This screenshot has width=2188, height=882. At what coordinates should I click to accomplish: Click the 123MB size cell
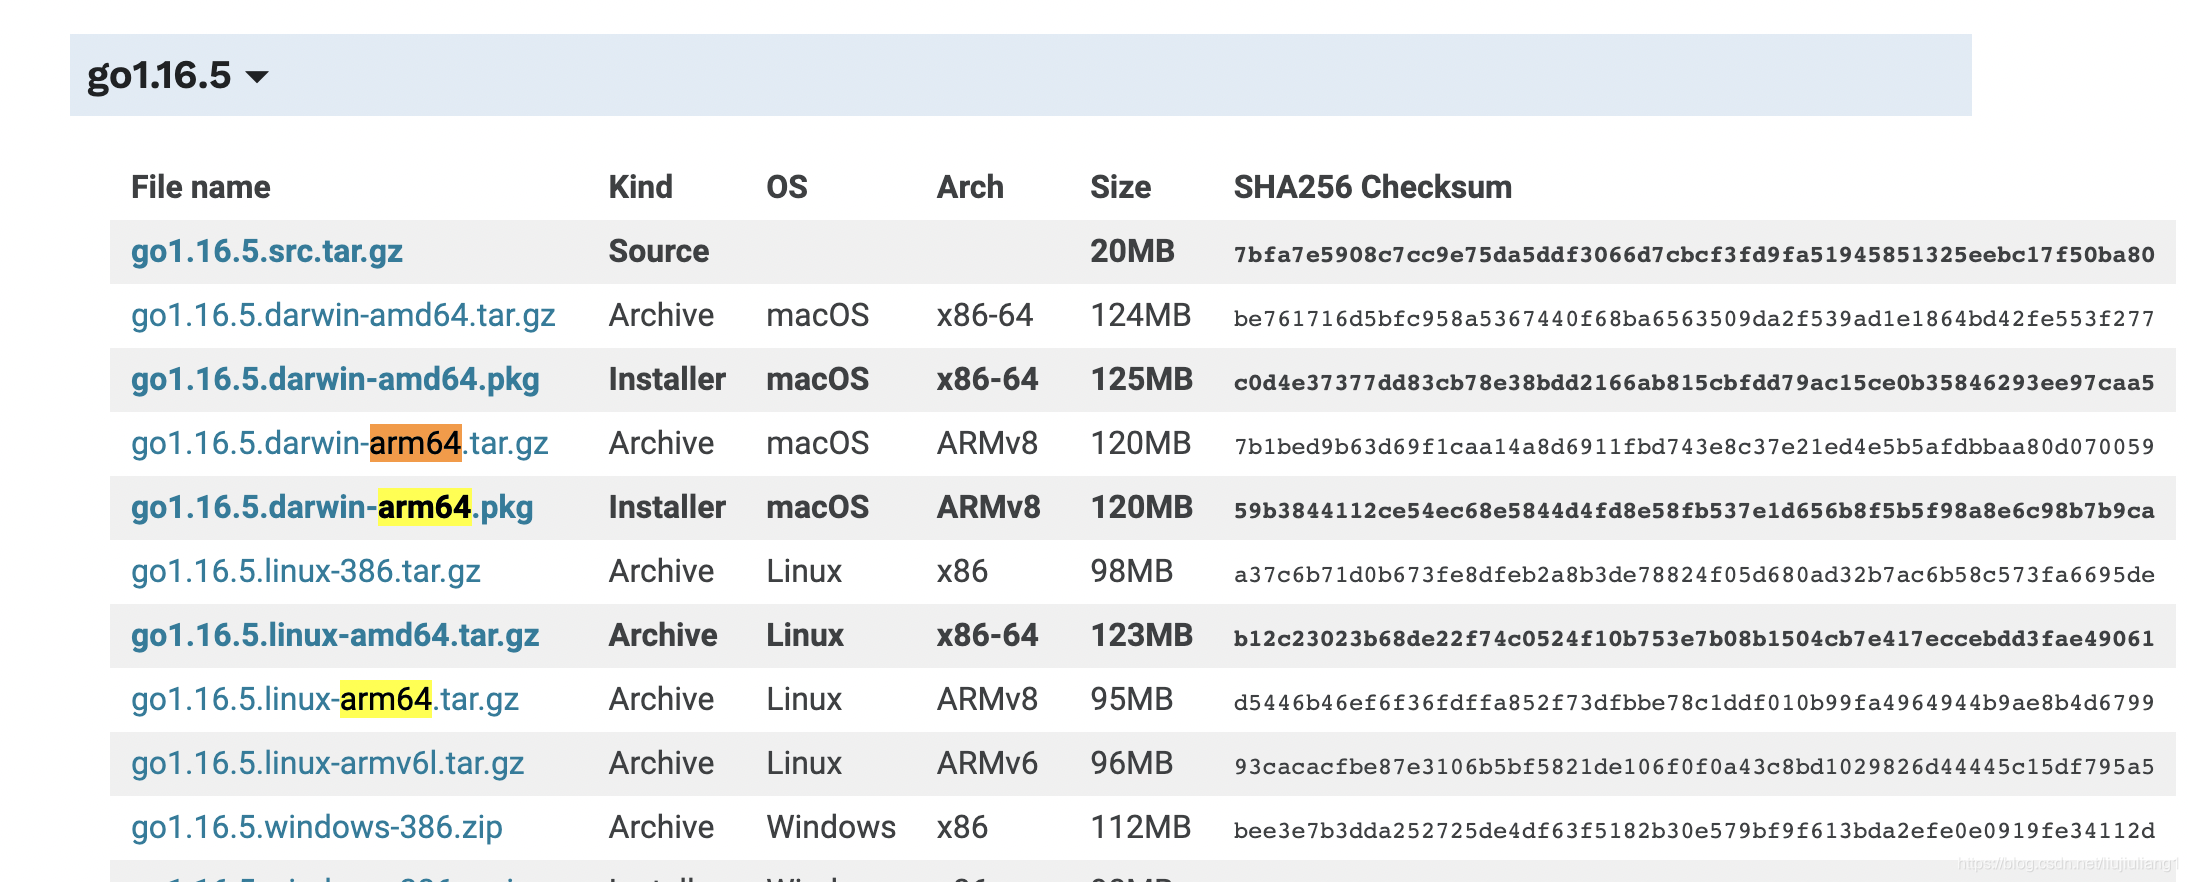point(1141,635)
